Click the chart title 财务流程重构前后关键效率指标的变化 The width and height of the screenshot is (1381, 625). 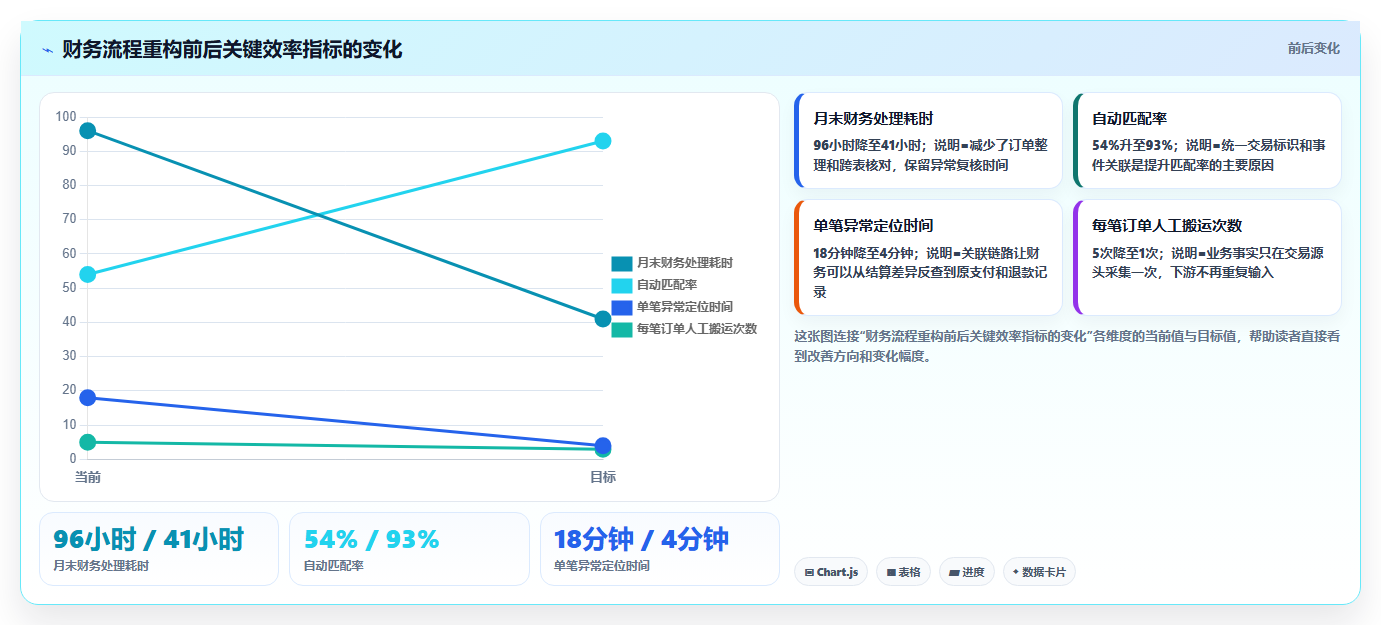click(232, 49)
